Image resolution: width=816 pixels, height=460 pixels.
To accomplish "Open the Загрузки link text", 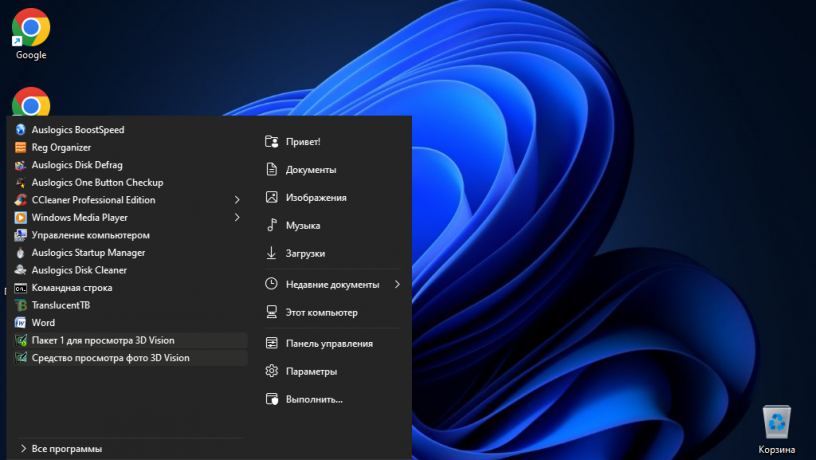I will point(305,253).
